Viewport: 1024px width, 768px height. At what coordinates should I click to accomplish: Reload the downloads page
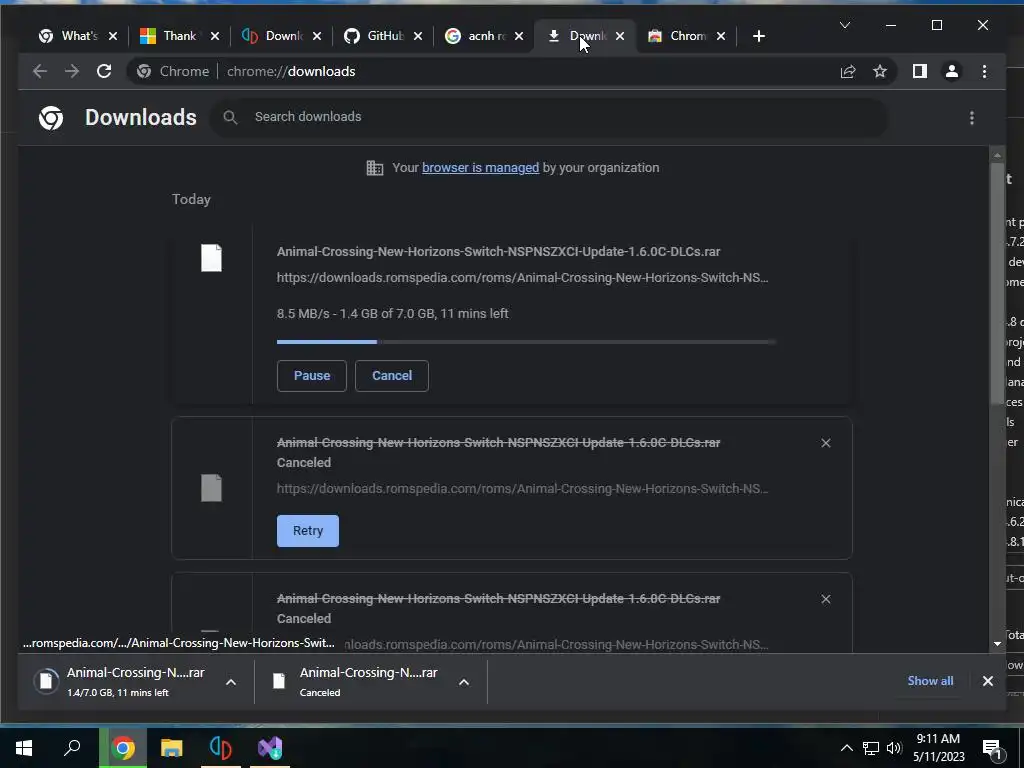(104, 71)
